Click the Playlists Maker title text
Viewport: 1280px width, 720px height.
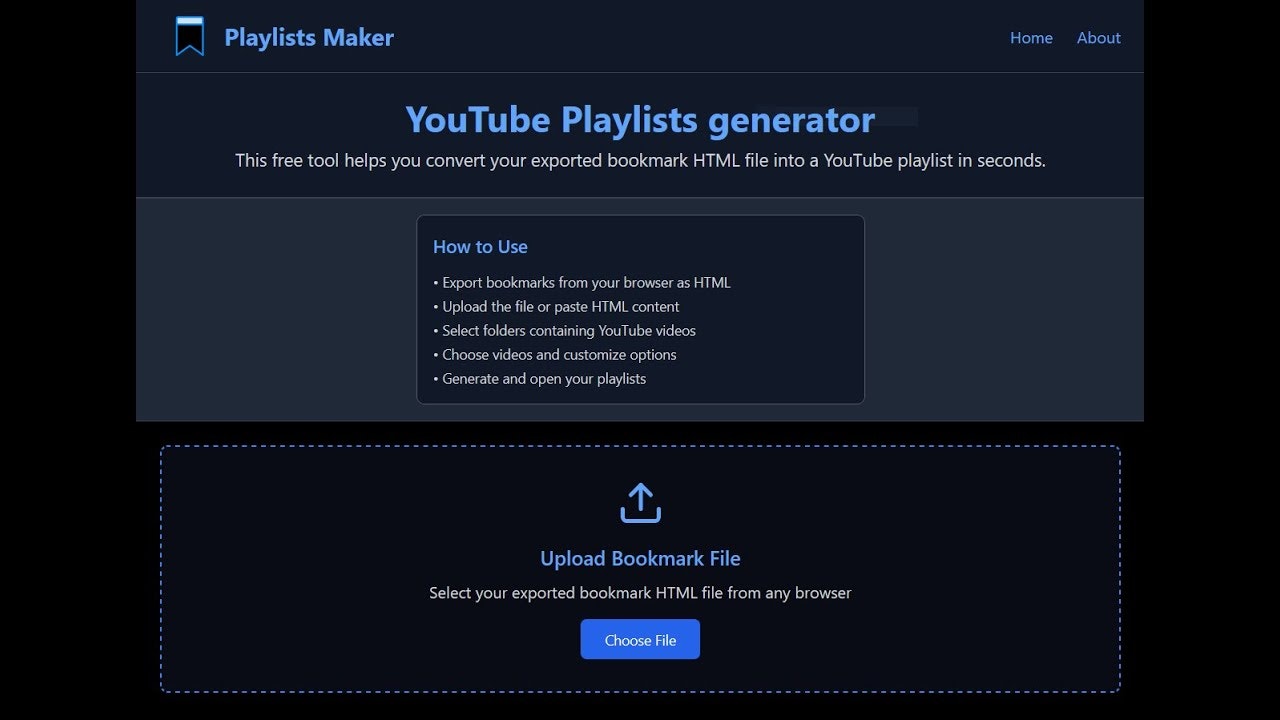click(309, 37)
